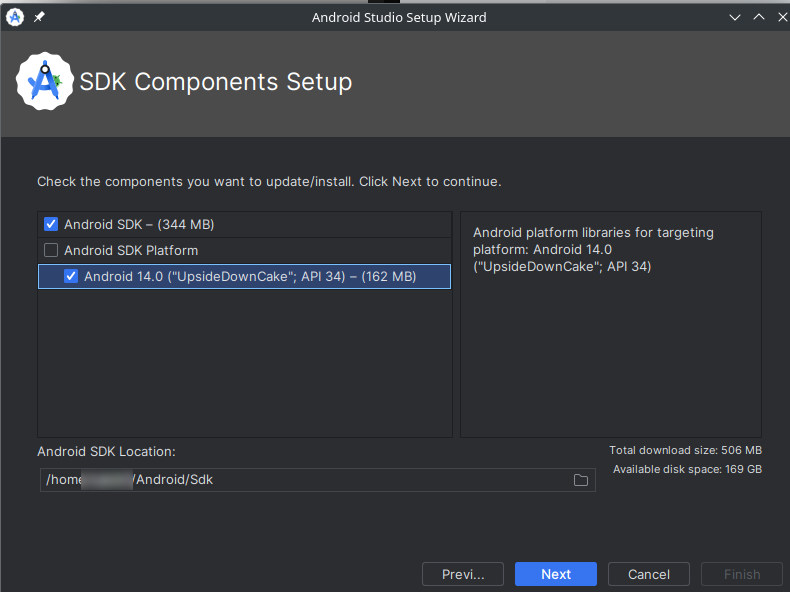
Task: Click the greyed-out Finish button
Action: pyautogui.click(x=742, y=574)
